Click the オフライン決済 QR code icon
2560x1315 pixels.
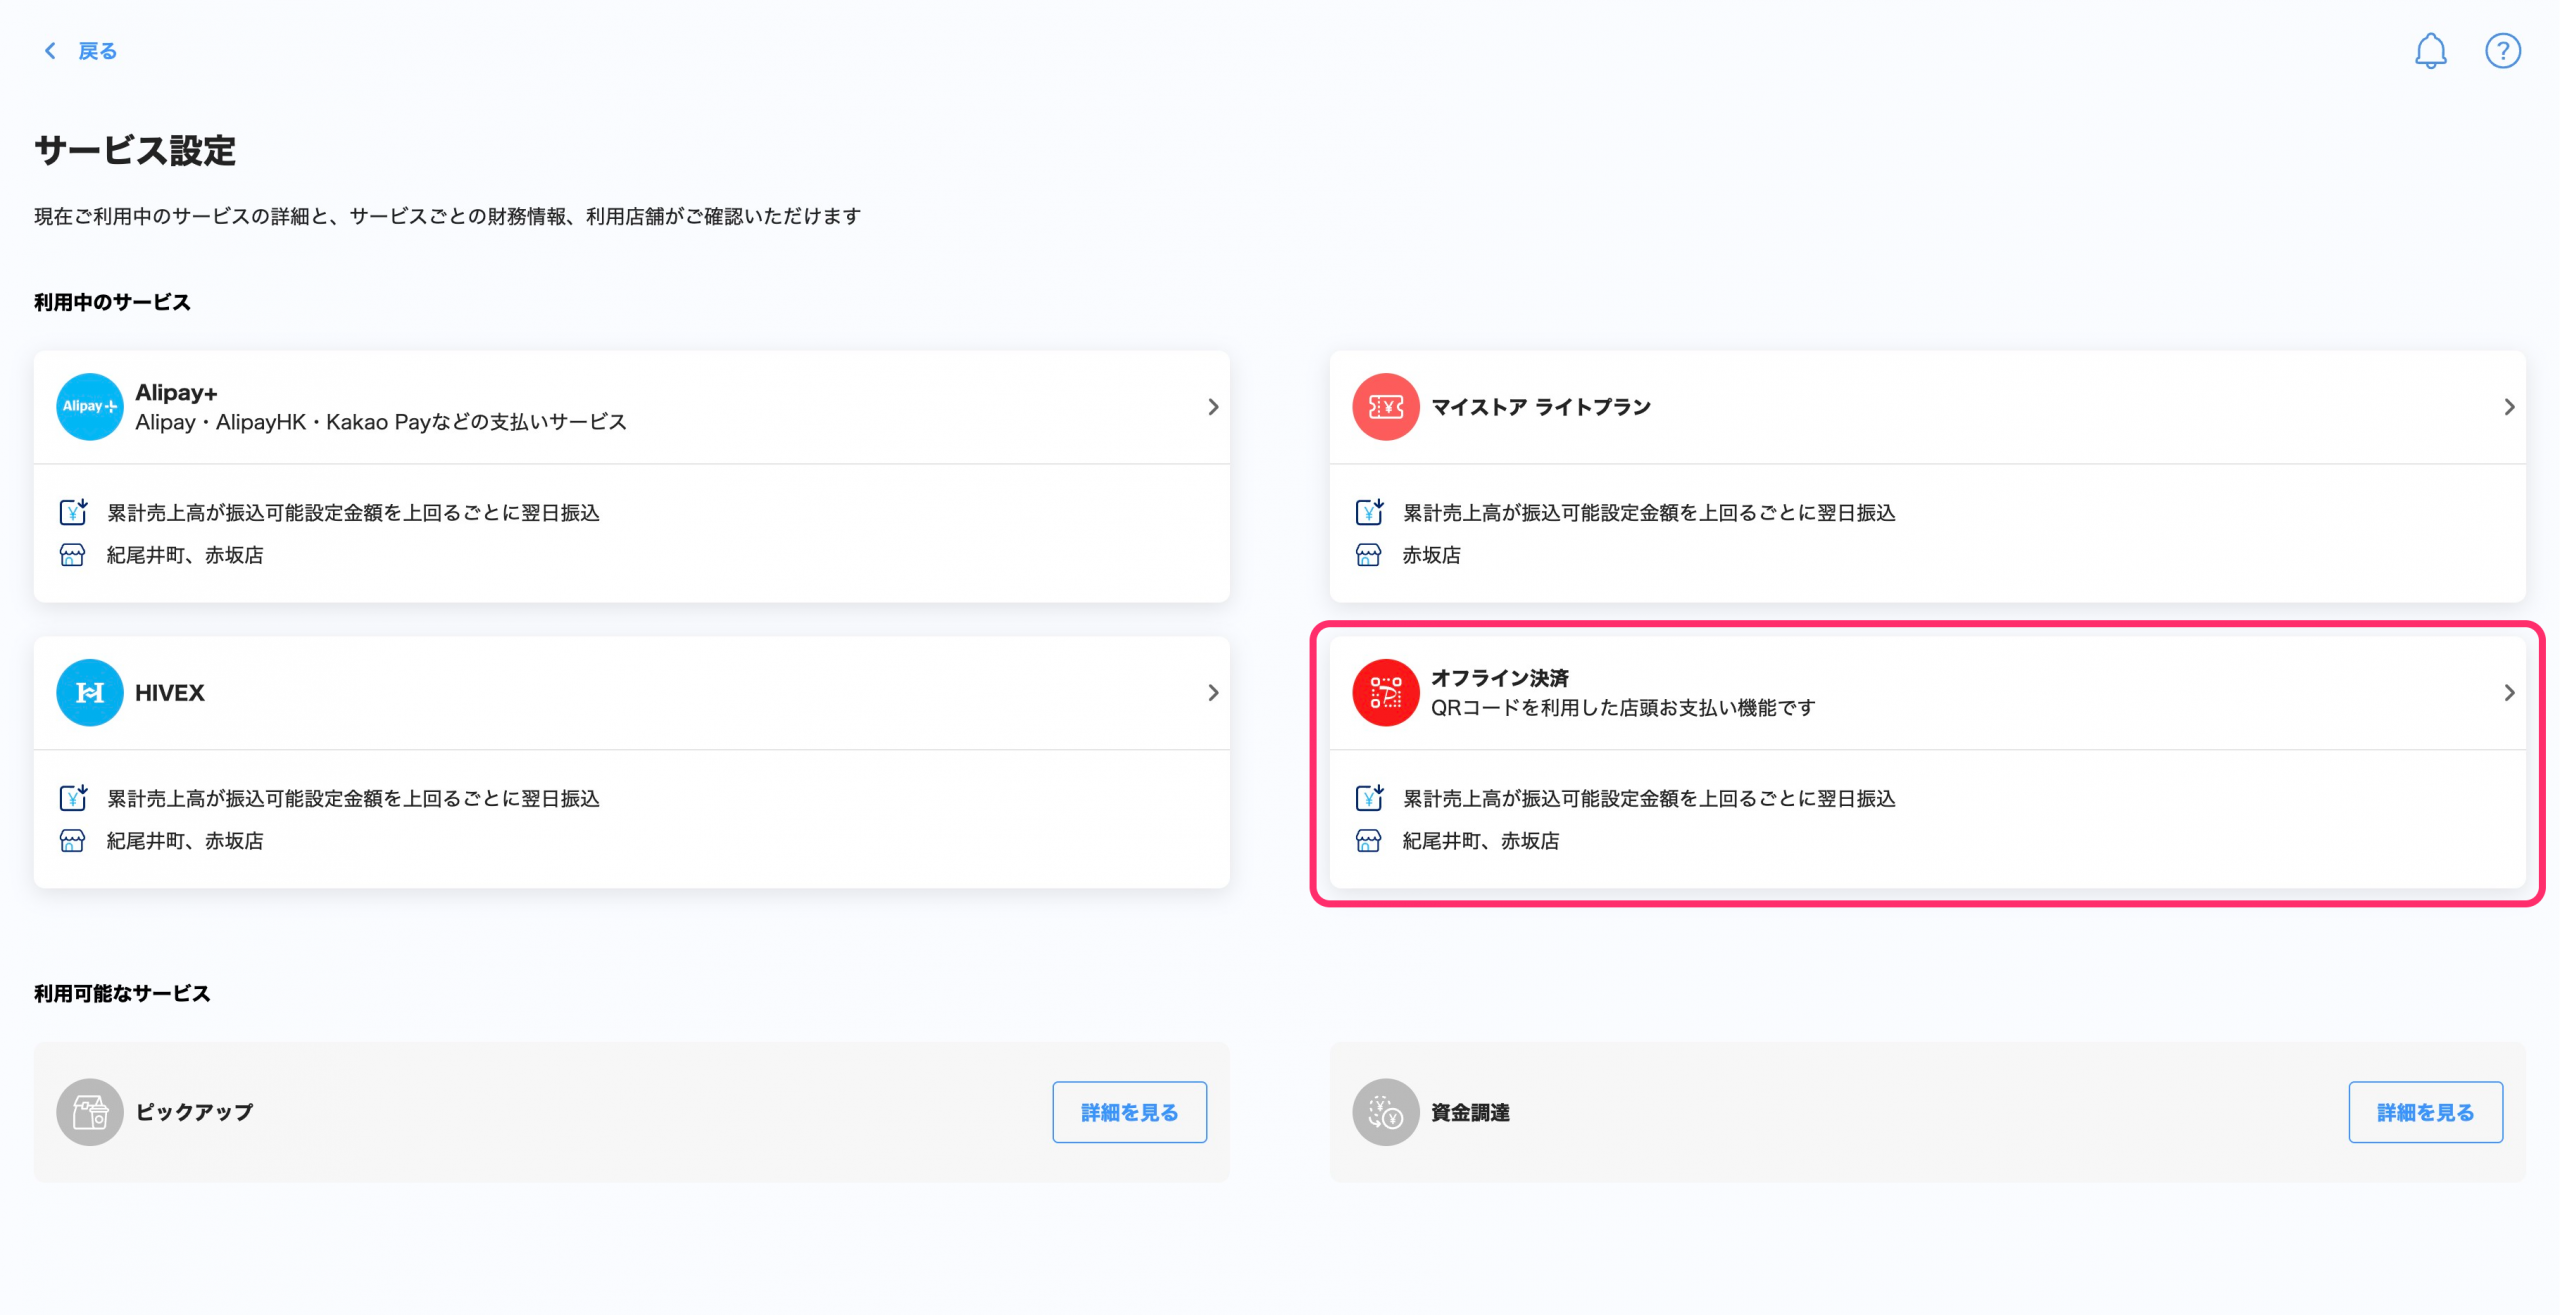coord(1385,693)
